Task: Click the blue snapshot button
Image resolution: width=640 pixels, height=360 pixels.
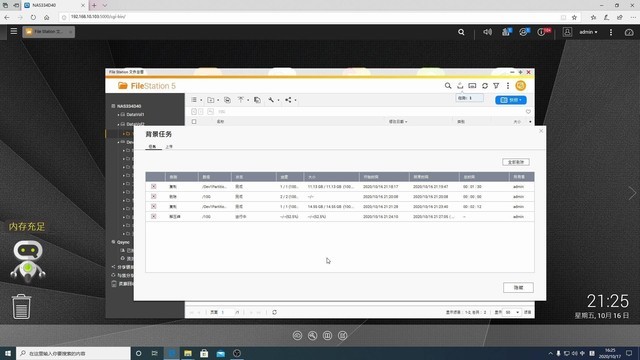Action: coord(511,100)
